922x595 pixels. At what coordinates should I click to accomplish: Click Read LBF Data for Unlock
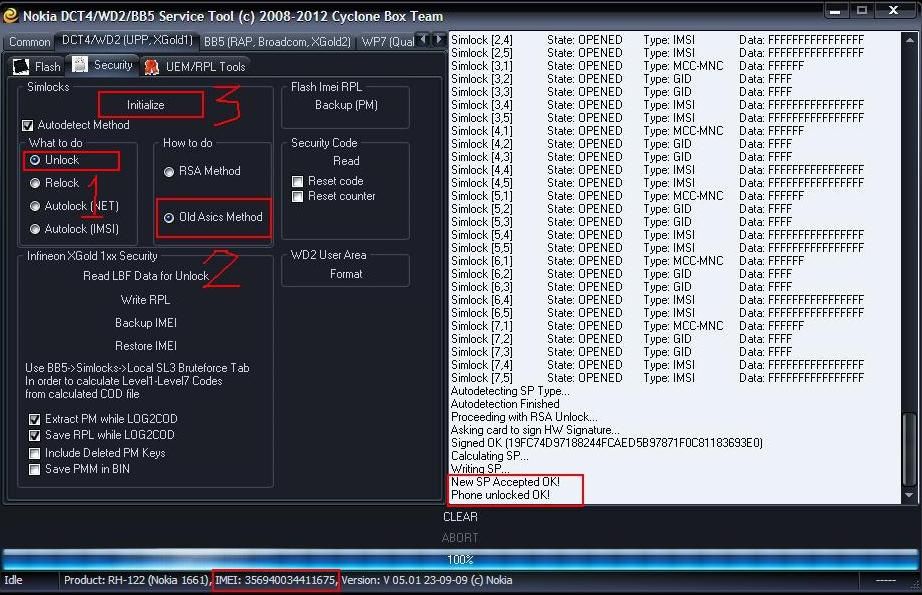click(146, 276)
